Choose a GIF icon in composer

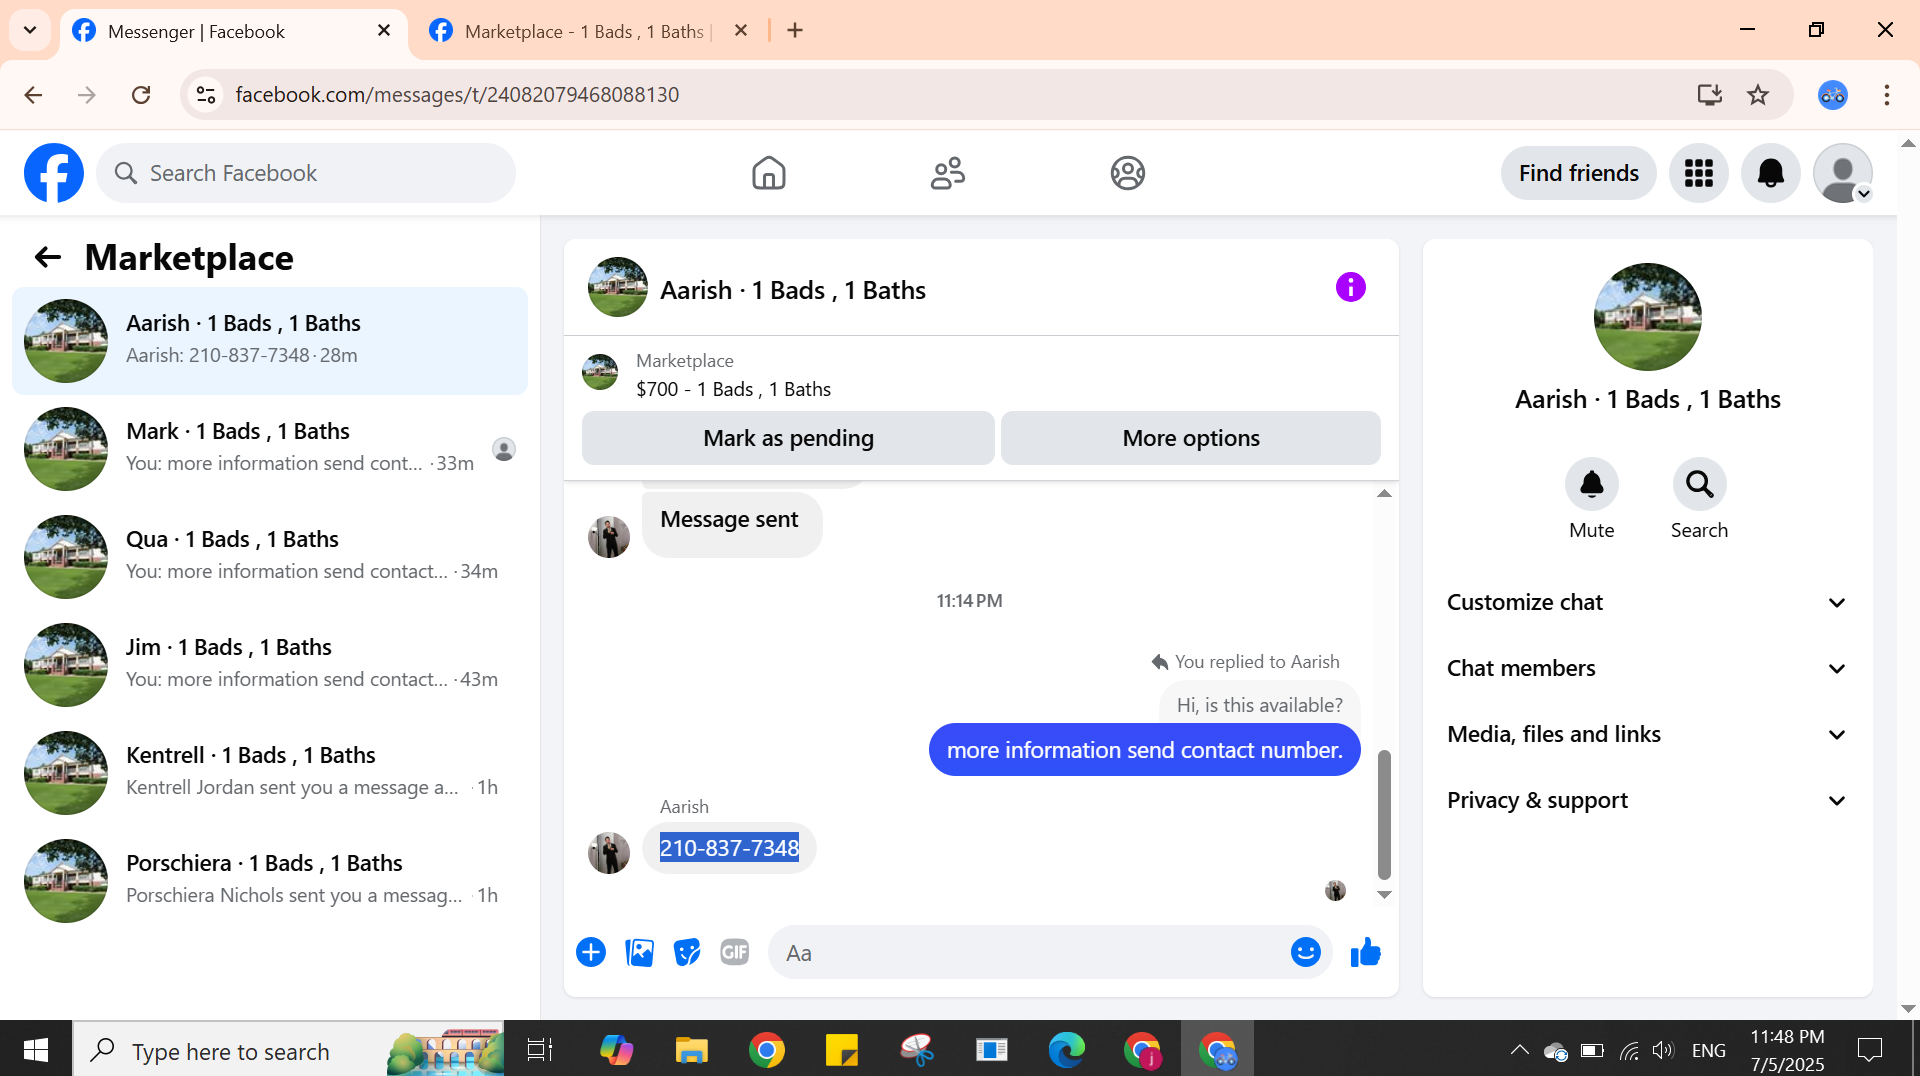pos(735,952)
